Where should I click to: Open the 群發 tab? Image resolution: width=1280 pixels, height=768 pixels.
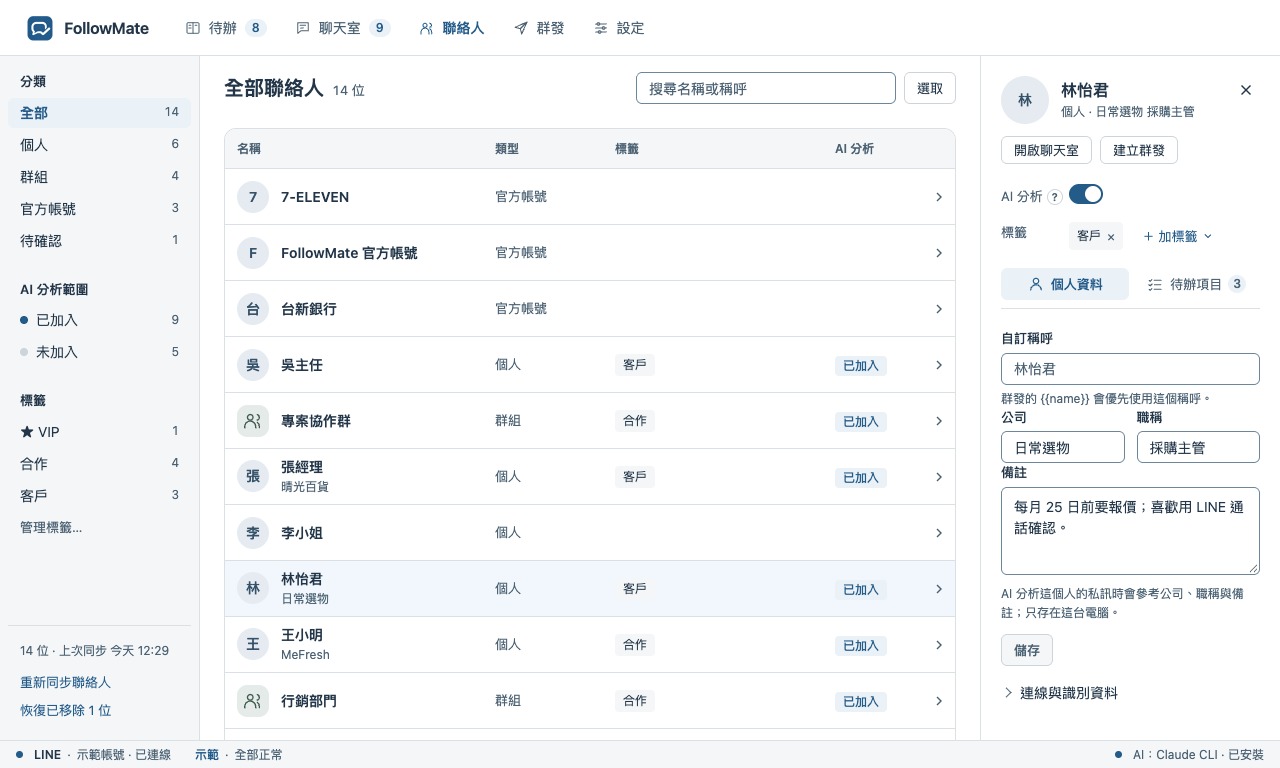[539, 28]
